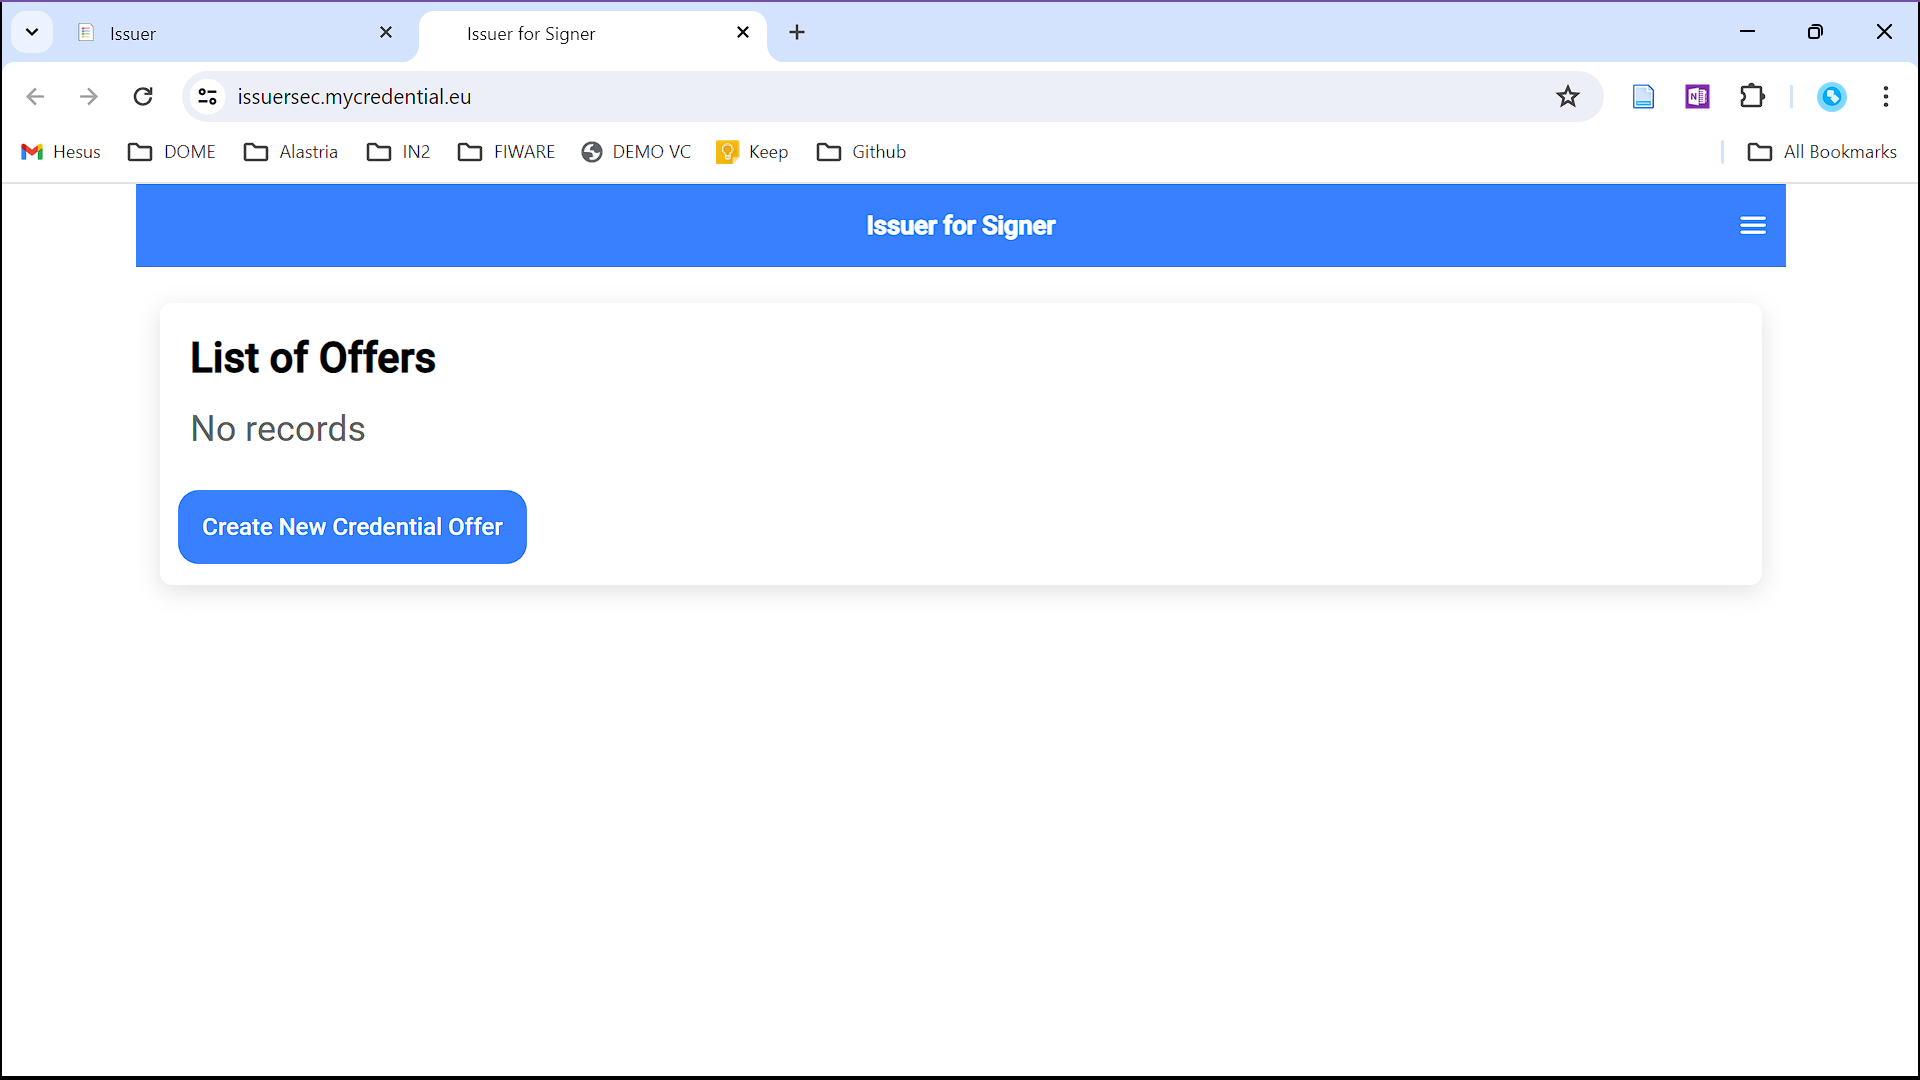The image size is (1920, 1080).
Task: Click the browser forward navigation arrow
Action: pyautogui.click(x=88, y=96)
